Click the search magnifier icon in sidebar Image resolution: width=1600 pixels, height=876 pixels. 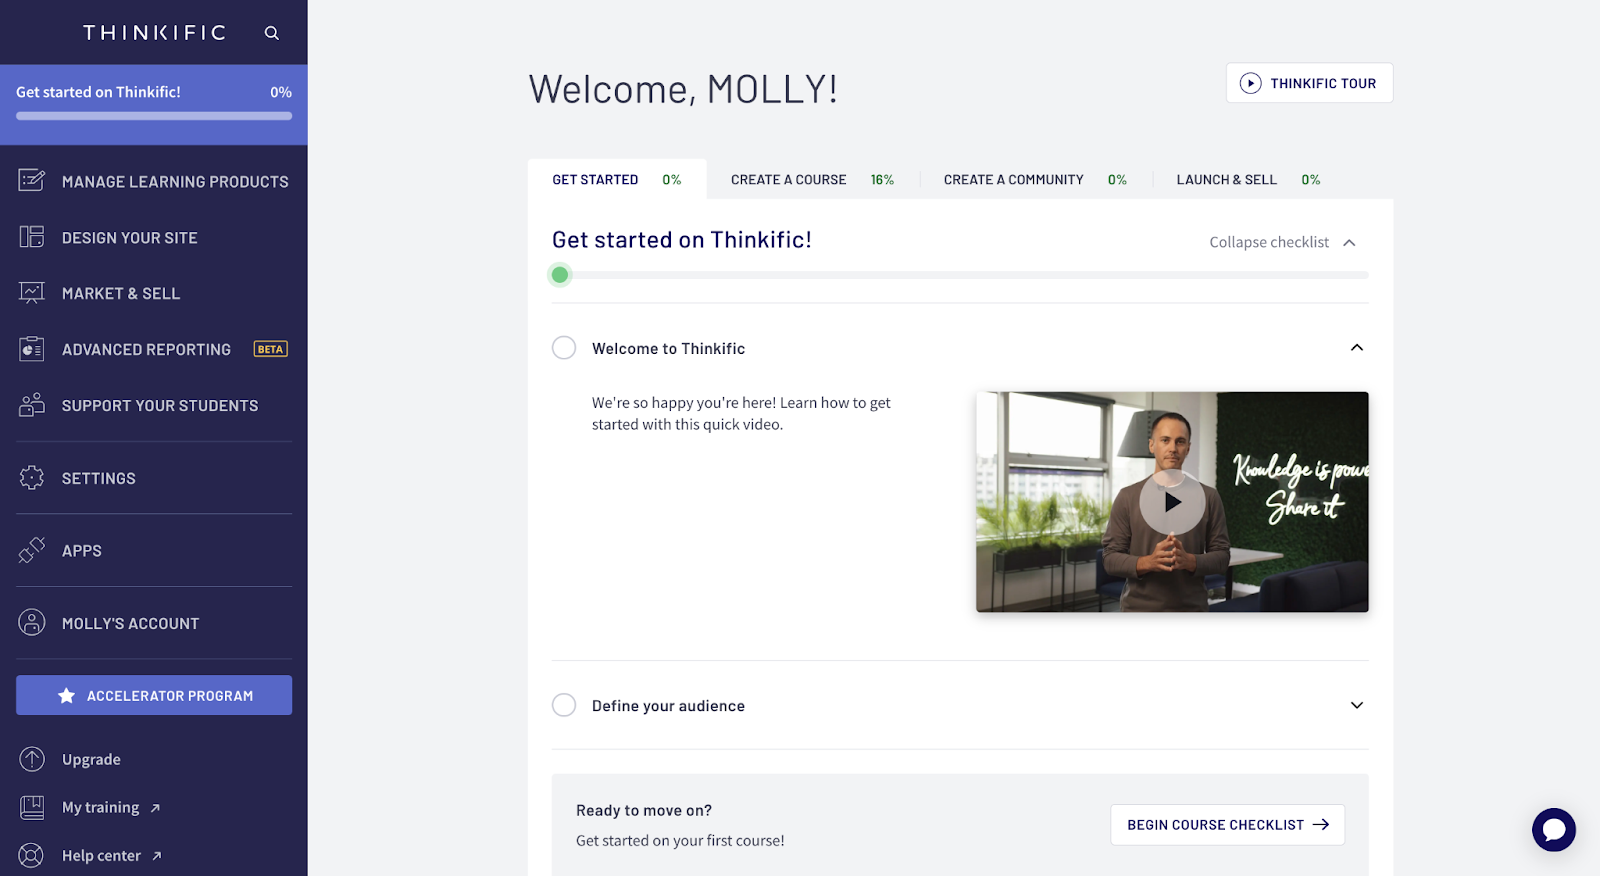point(271,33)
